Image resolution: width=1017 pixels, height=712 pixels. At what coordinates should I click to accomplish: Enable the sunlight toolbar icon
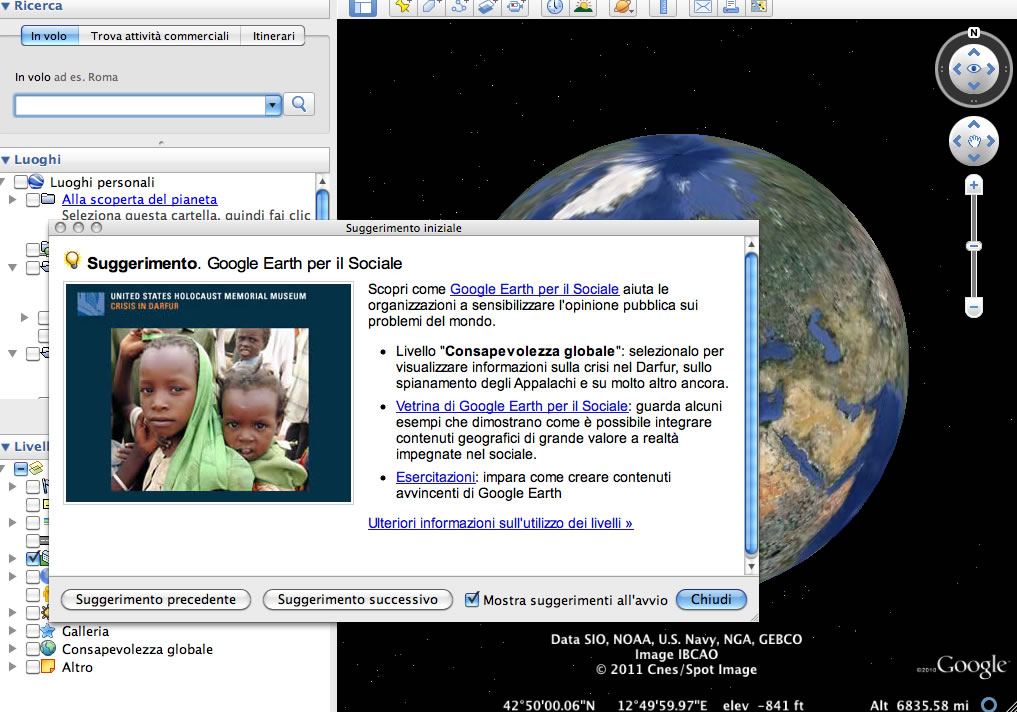(583, 7)
